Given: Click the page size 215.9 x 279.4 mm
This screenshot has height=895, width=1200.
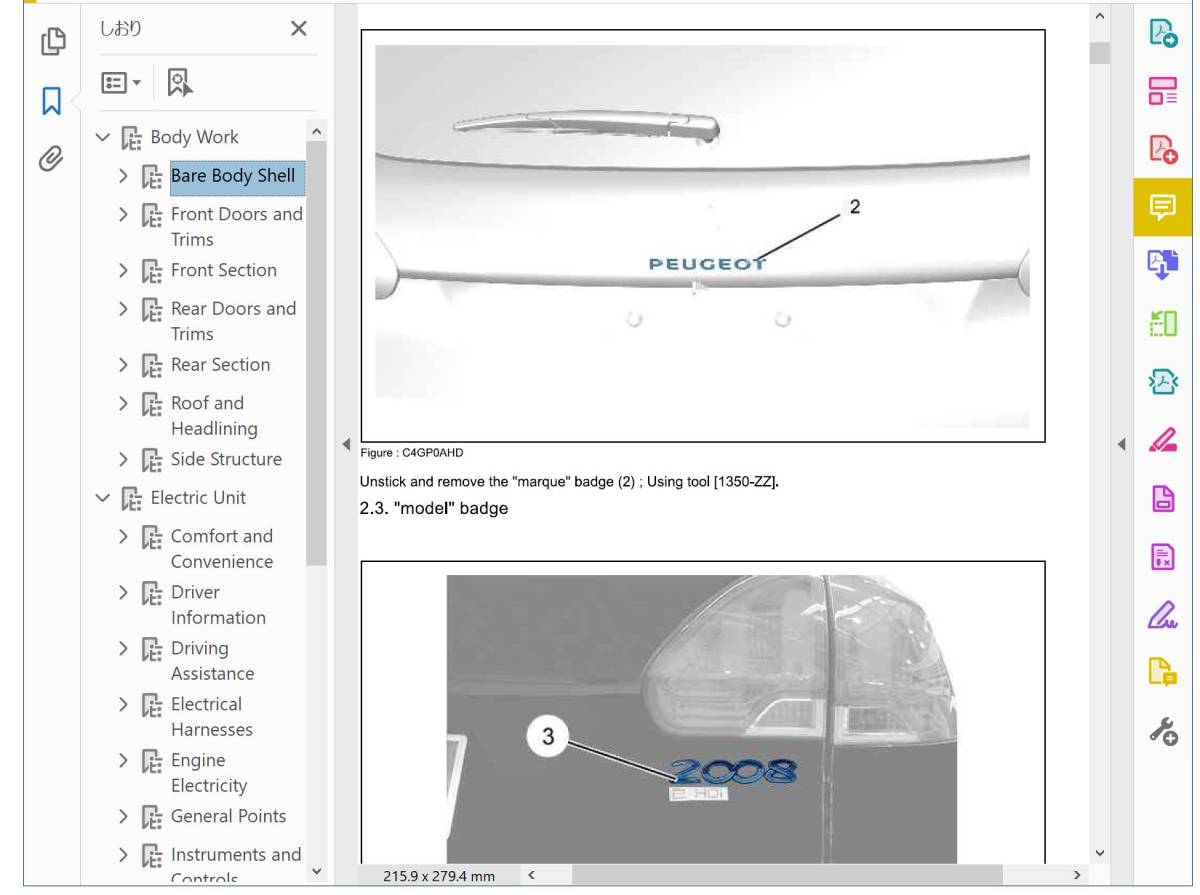Looking at the screenshot, I should [439, 877].
